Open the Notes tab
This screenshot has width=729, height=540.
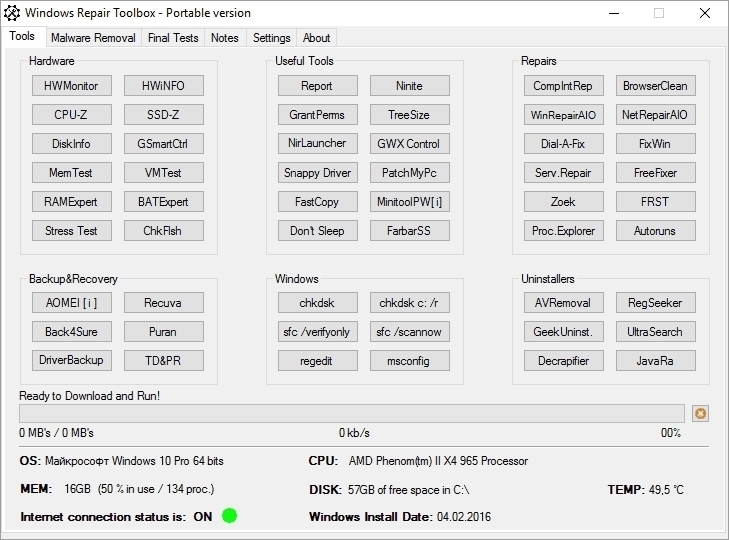tap(225, 38)
